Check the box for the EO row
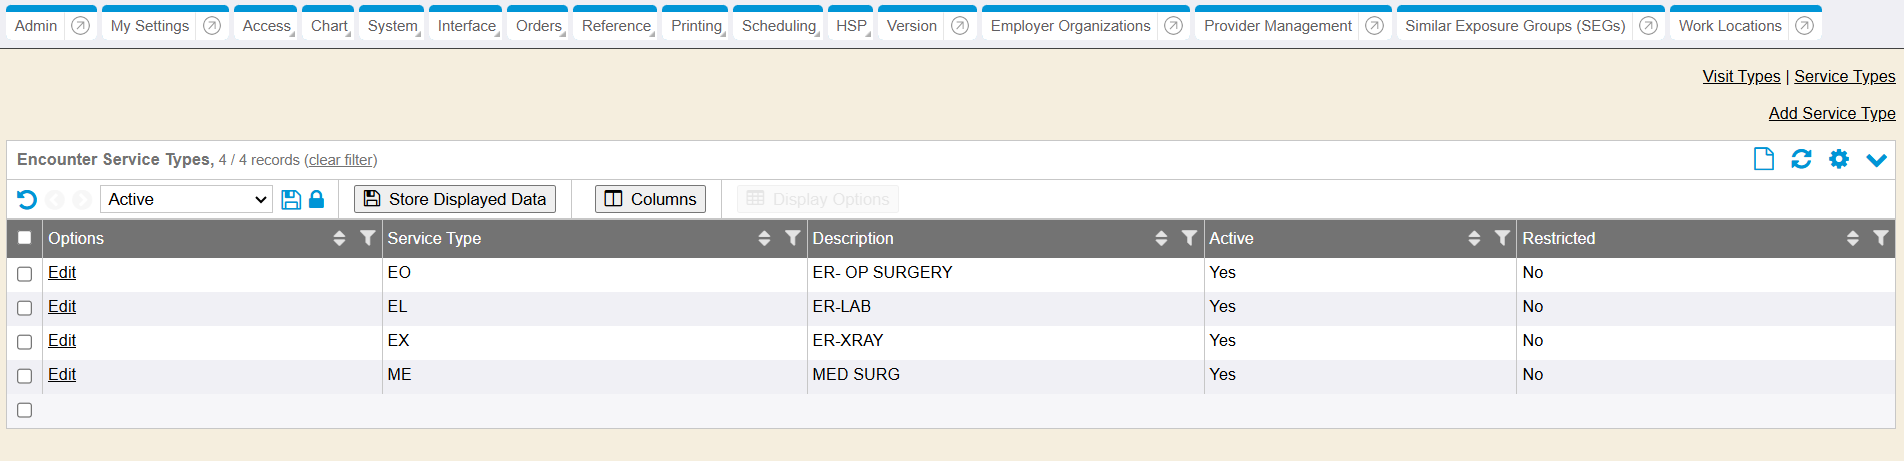Viewport: 1904px width, 461px height. [x=25, y=274]
